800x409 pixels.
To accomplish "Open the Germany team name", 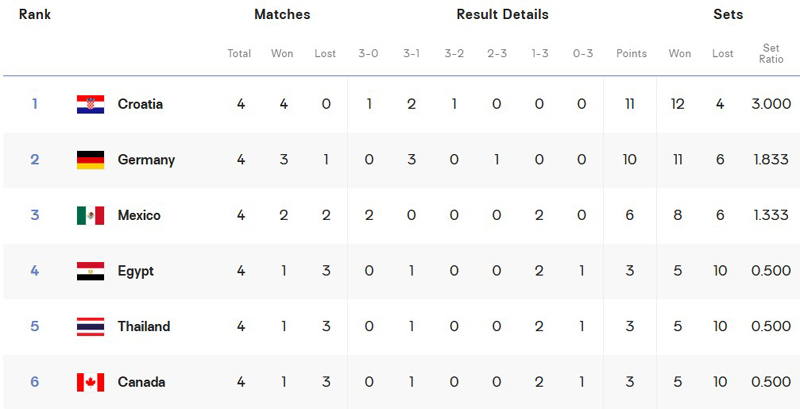I will tap(146, 160).
